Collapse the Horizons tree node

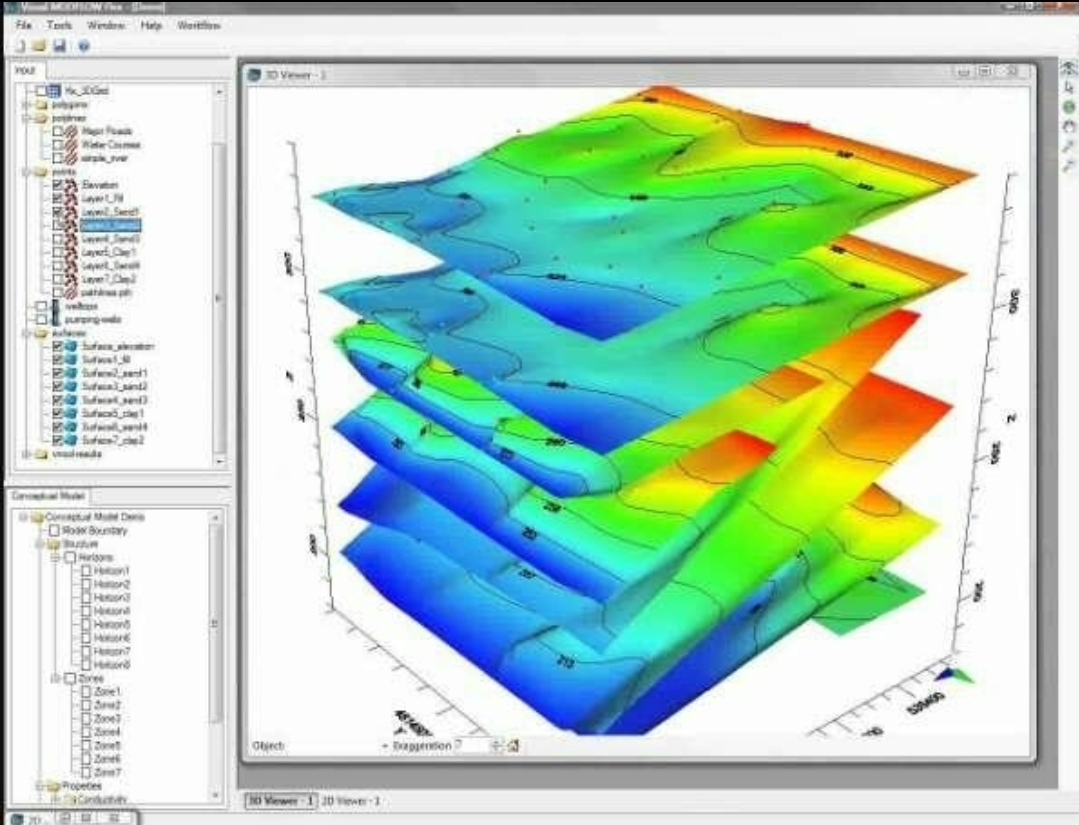click(x=56, y=557)
